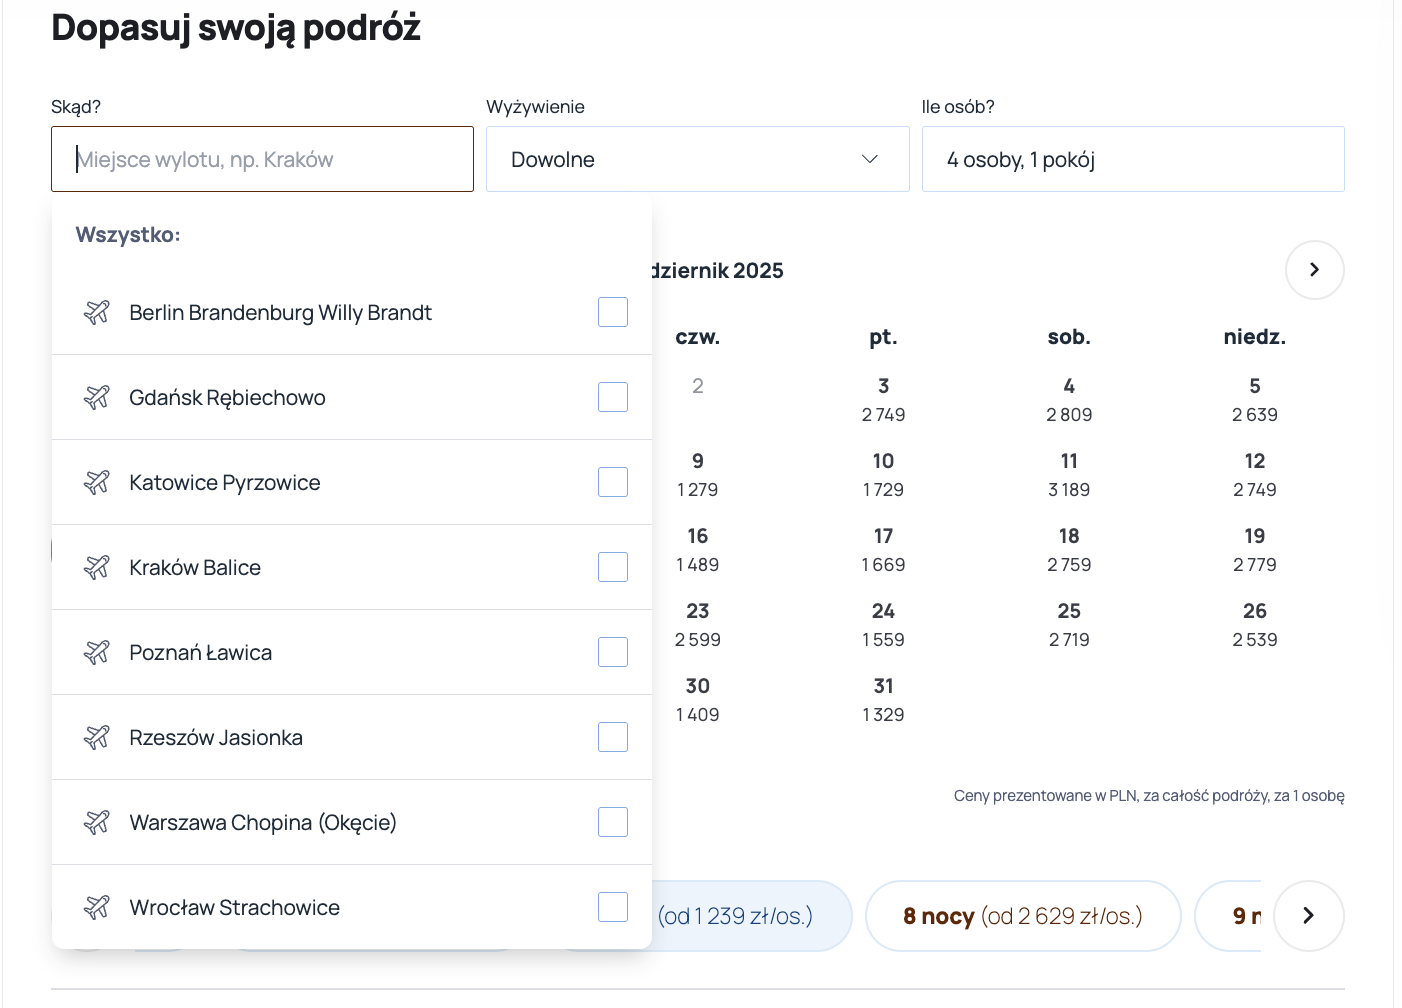This screenshot has height=1008, width=1402.
Task: Open the Wyżywienie dropdown set to Dowolne
Action: (x=697, y=159)
